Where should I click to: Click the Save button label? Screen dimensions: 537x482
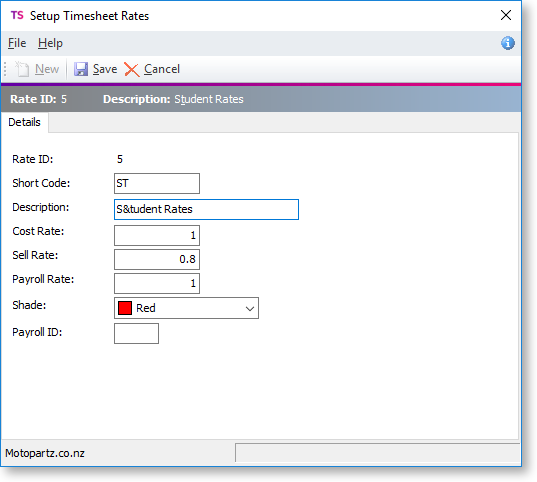[x=105, y=69]
